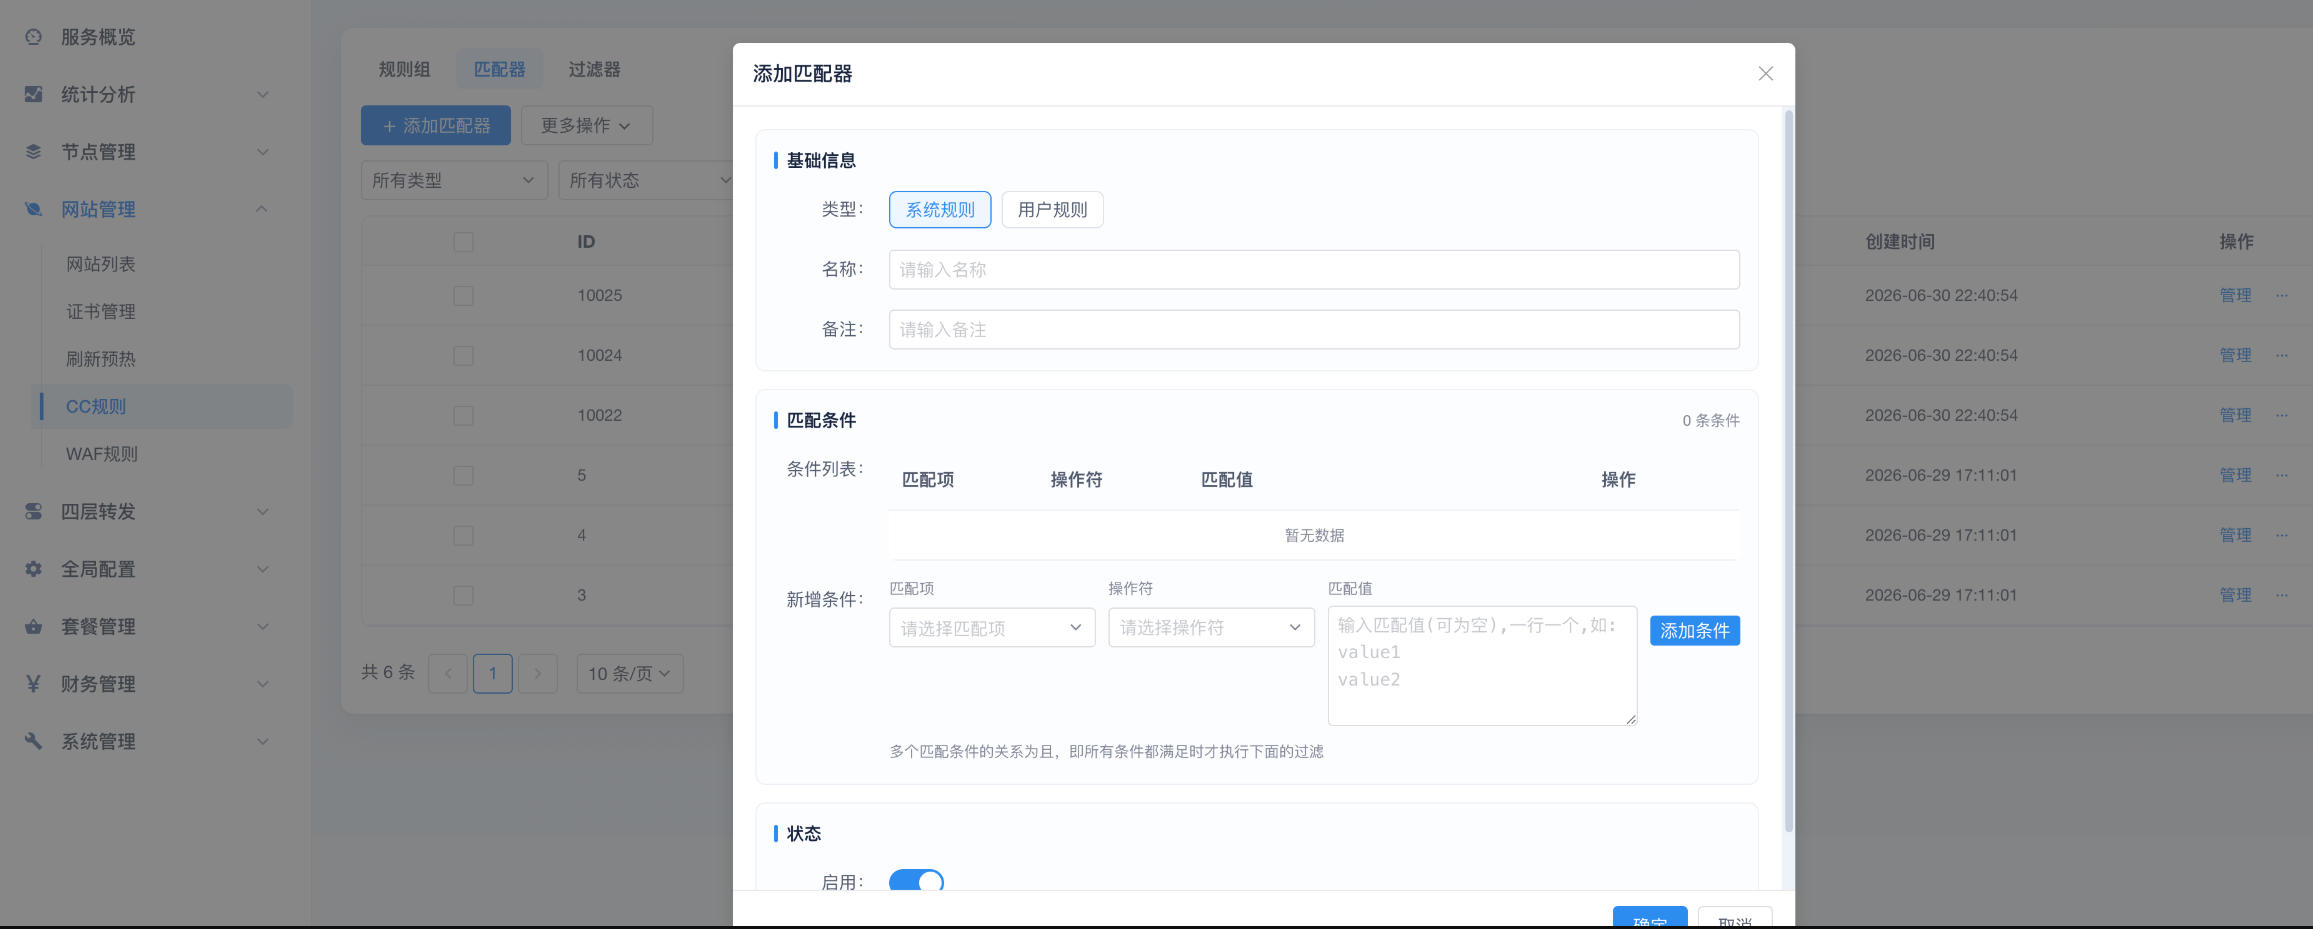Click the 套餐管理 basket icon
Image resolution: width=2313 pixels, height=929 pixels.
(33, 626)
